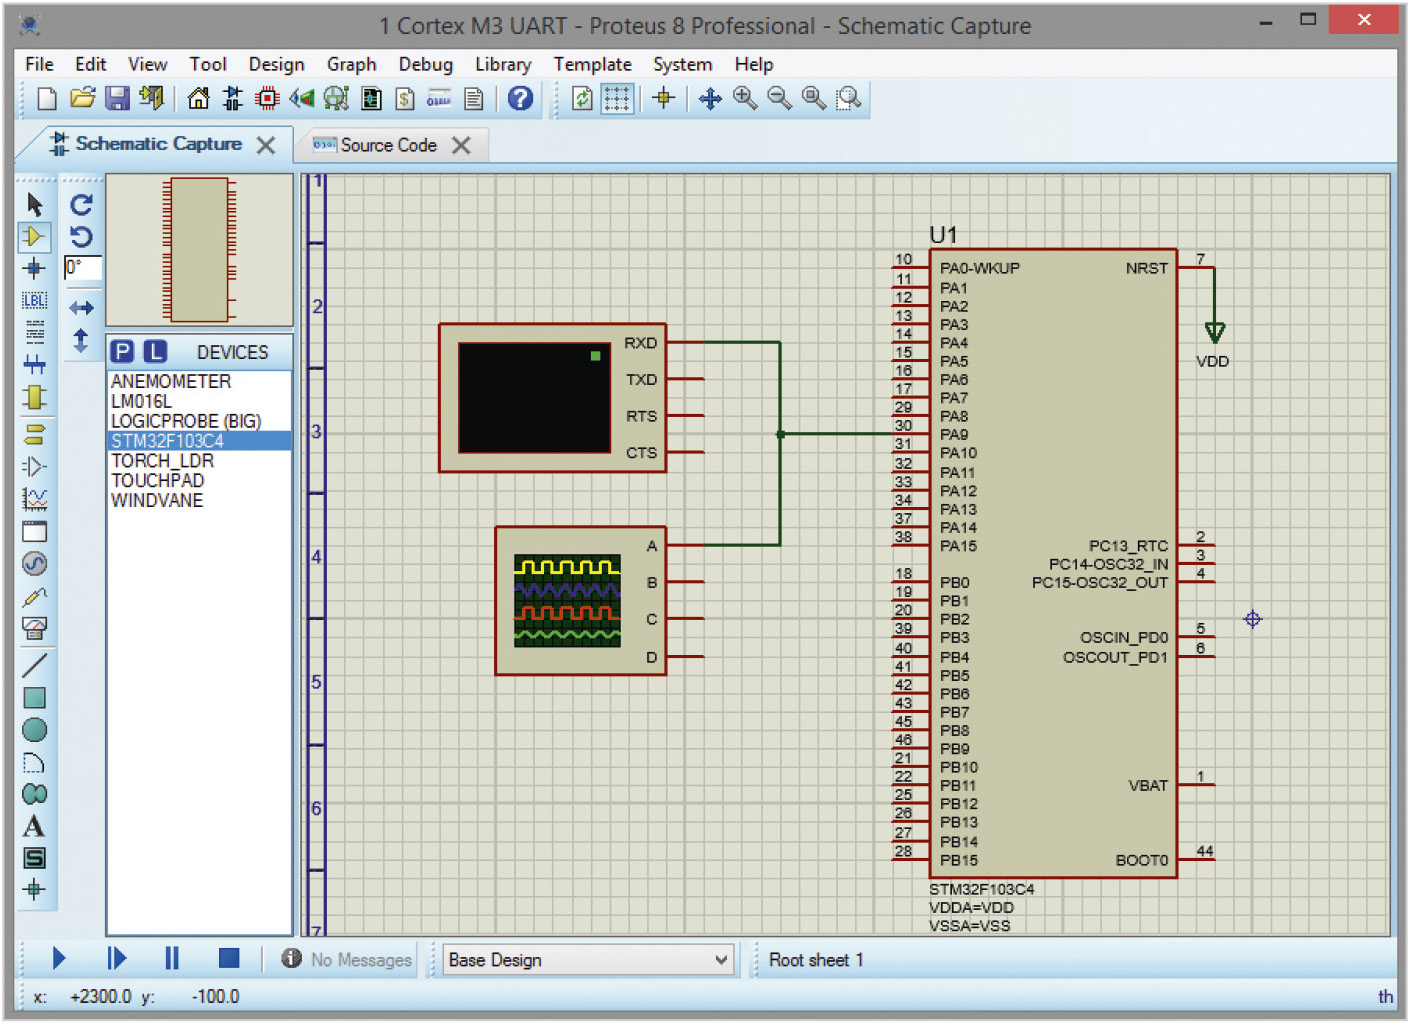Close the Schematic Capture tab
This screenshot has height=1025, width=1411.
(266, 145)
